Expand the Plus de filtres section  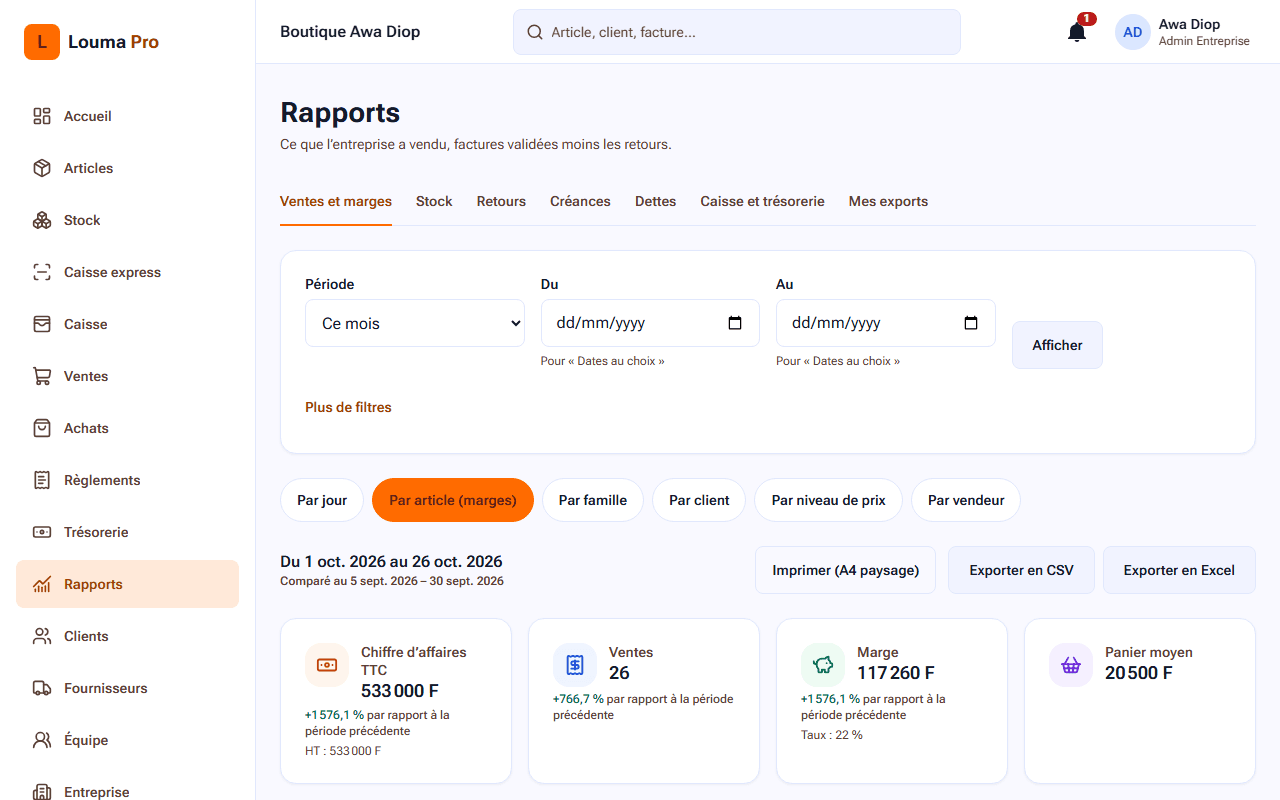tap(348, 407)
